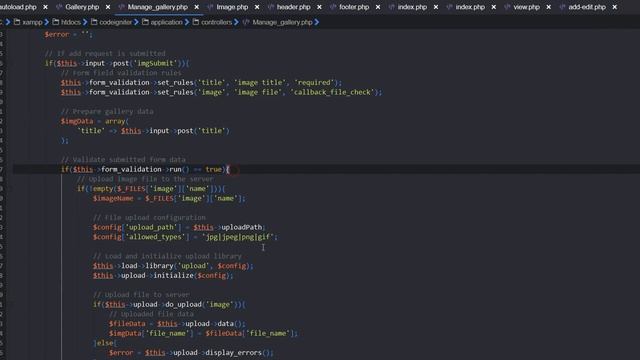Viewport: 640px width, 360px height.
Task: Click load->library('upload', $config) line
Action: click(173, 266)
